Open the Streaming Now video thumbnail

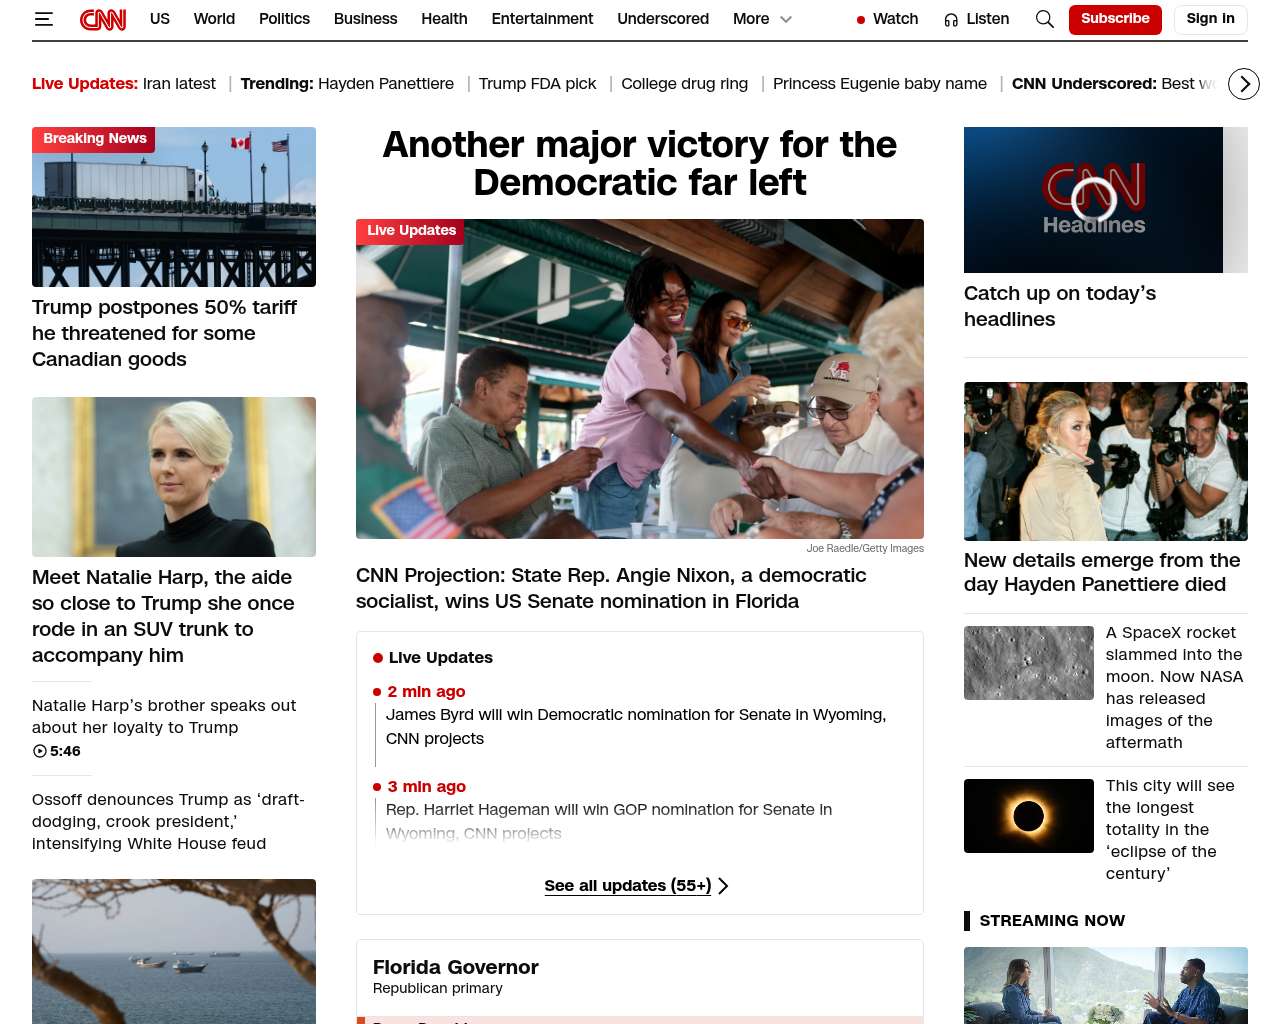tap(1106, 985)
